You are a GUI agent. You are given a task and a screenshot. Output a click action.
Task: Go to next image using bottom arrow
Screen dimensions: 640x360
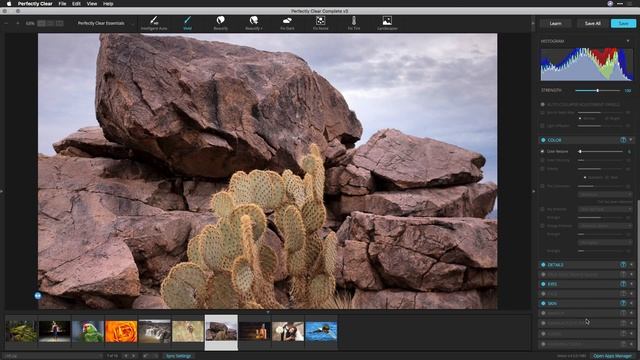(x=134, y=356)
